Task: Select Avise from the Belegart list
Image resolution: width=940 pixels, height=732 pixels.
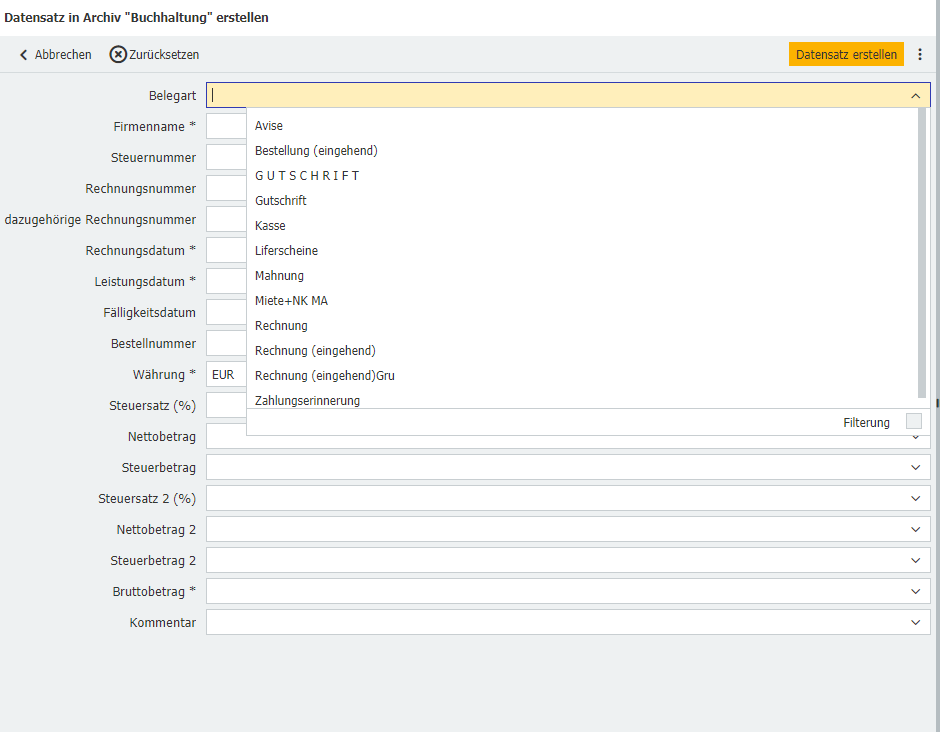Action: coord(269,126)
